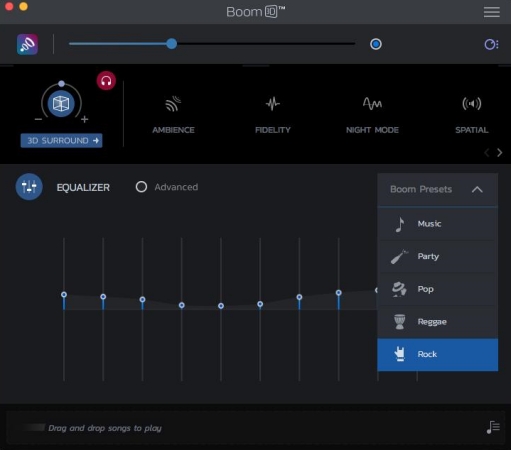
Task: Collapse the Boom Presets dropdown
Action: click(438, 190)
